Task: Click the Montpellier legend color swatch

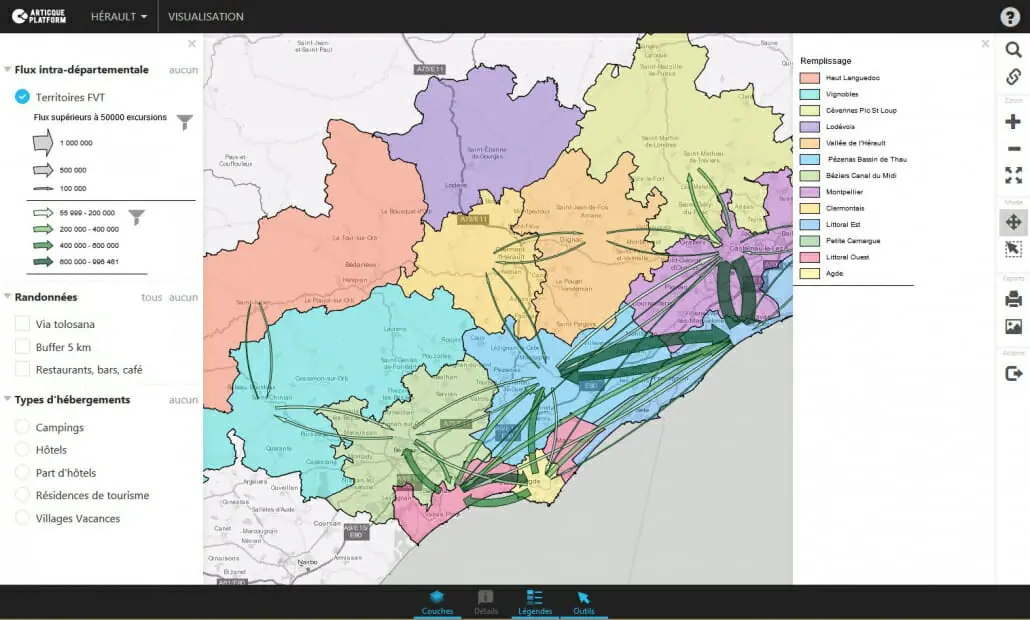Action: 810,192
